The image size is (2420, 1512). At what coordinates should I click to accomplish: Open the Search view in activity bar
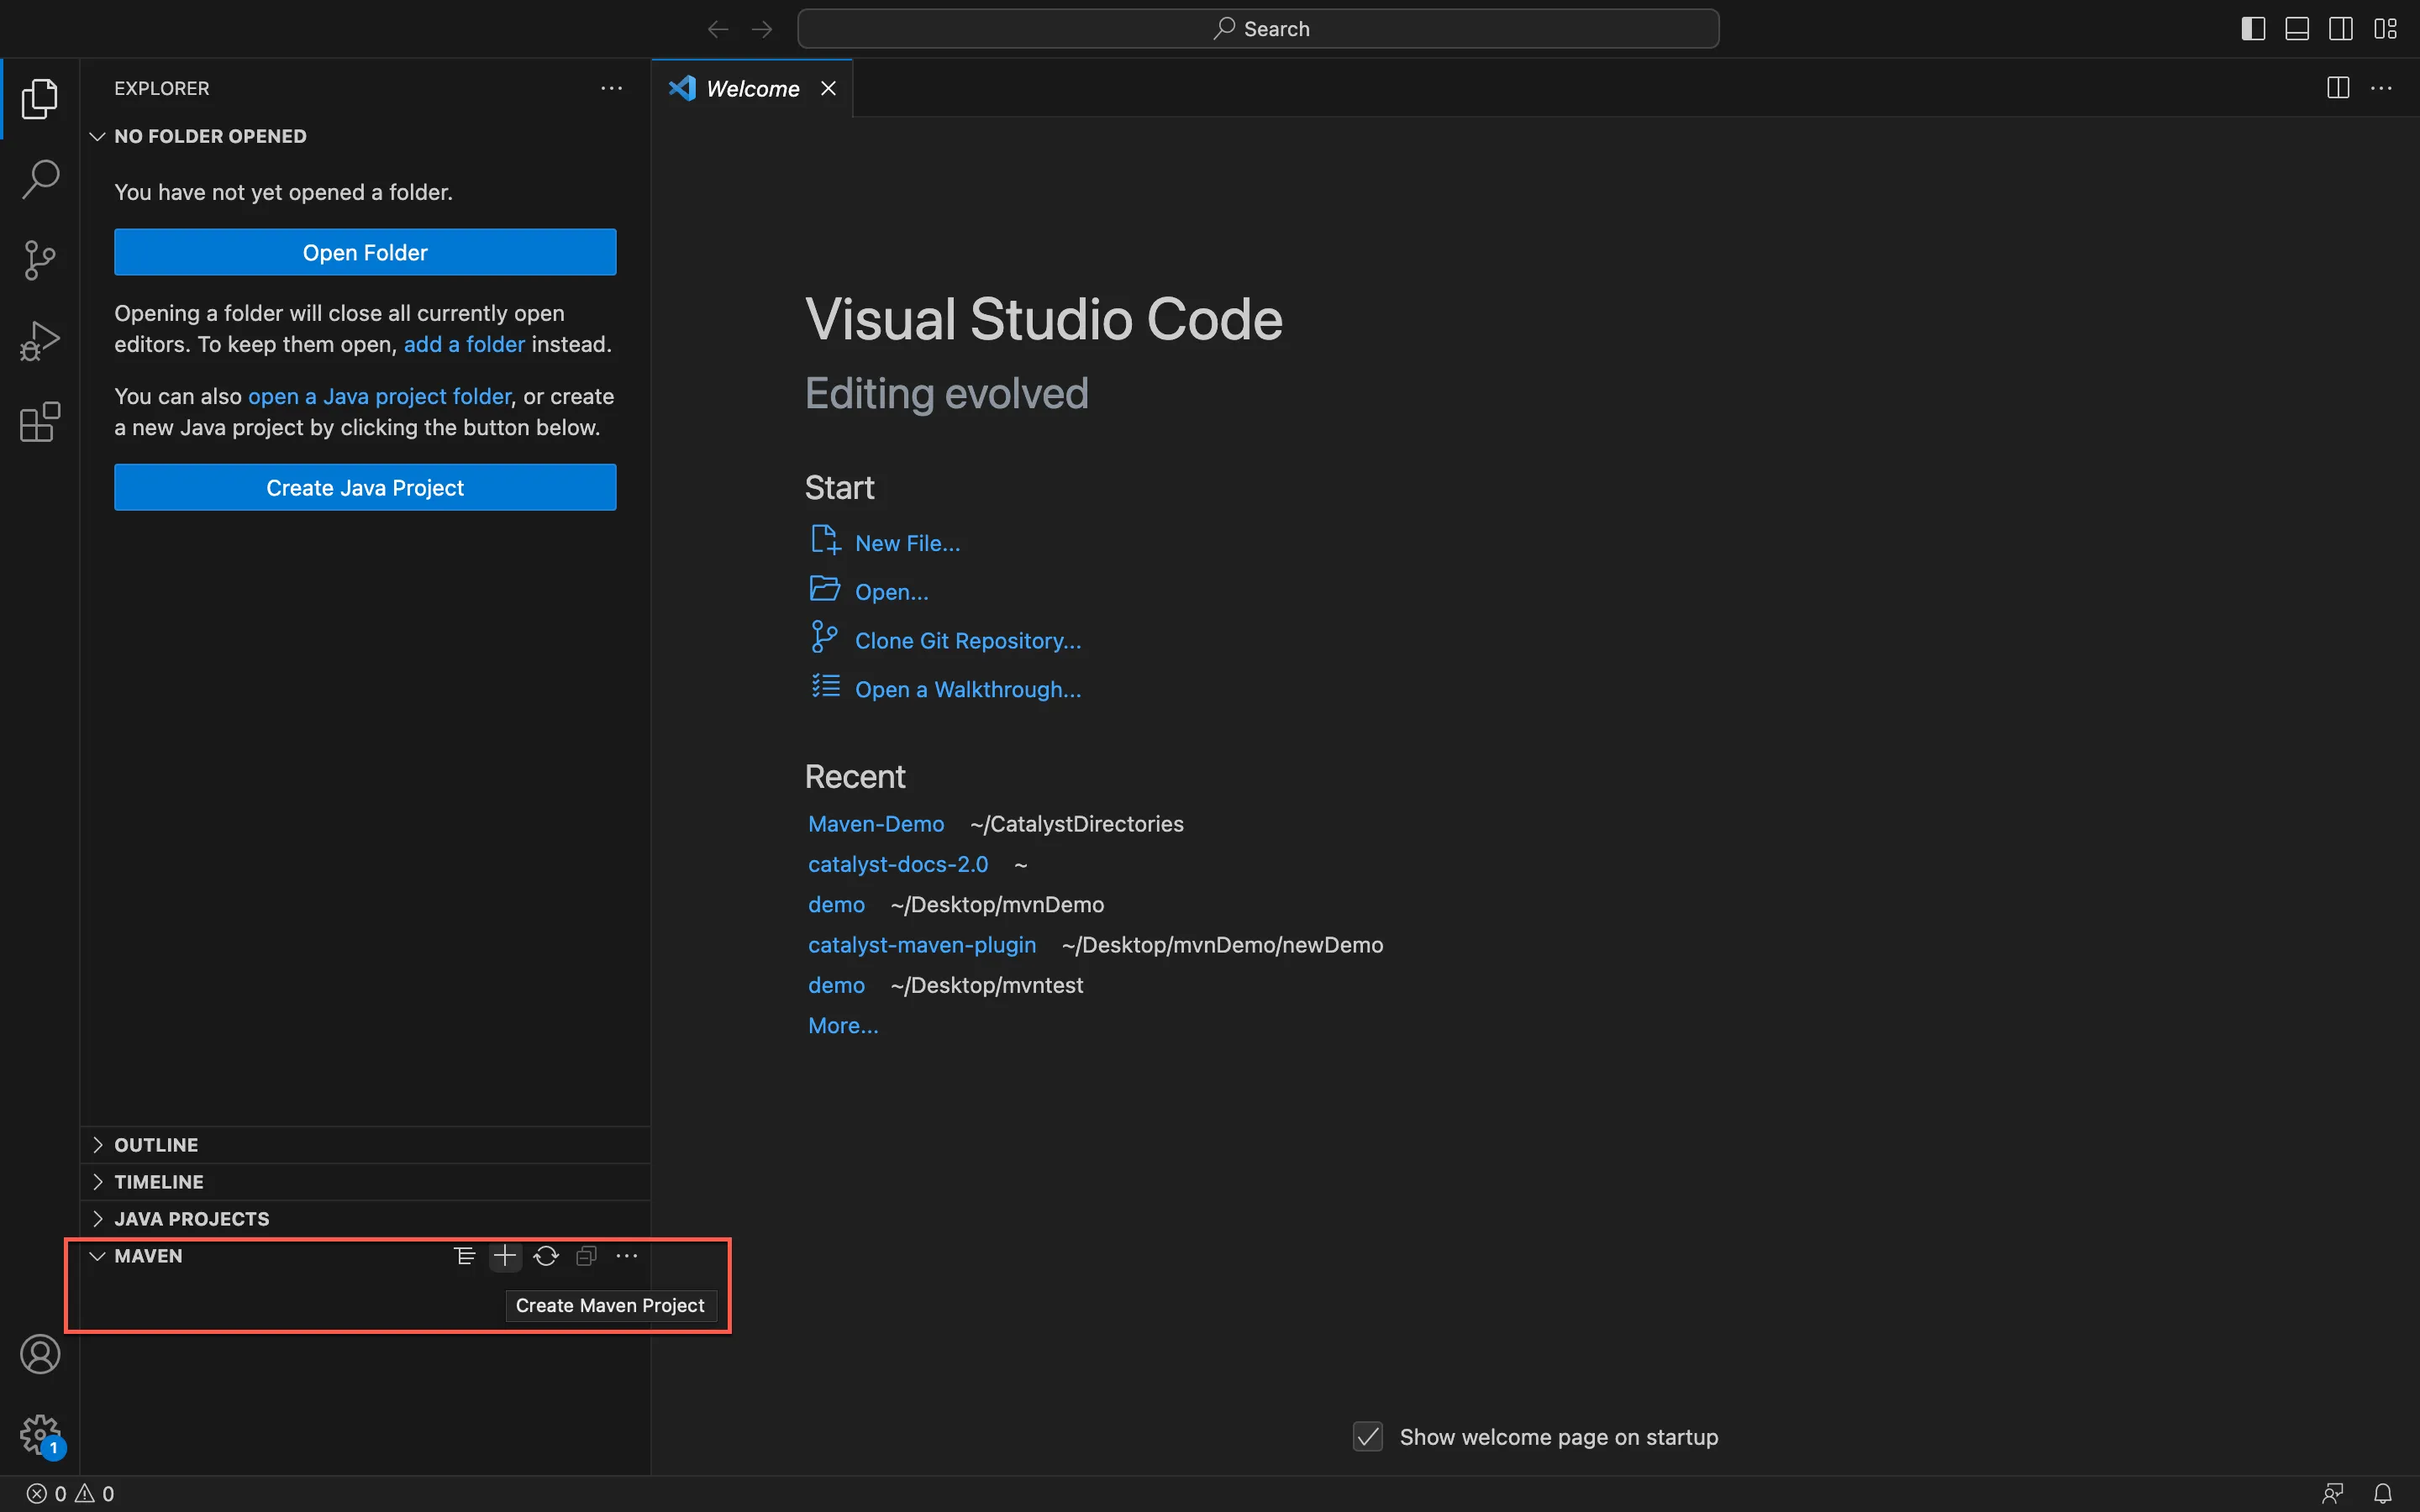(40, 179)
